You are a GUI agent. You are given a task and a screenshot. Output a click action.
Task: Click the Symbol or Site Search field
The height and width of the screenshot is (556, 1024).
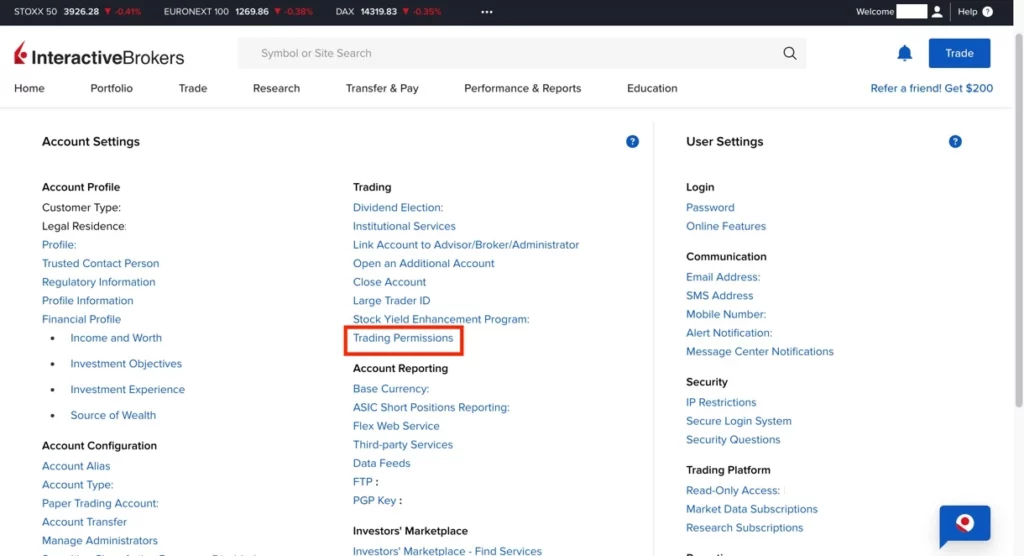[510, 54]
